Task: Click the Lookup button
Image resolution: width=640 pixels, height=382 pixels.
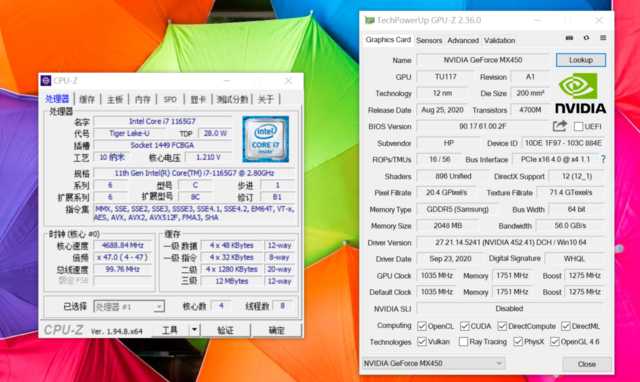Action: [581, 60]
